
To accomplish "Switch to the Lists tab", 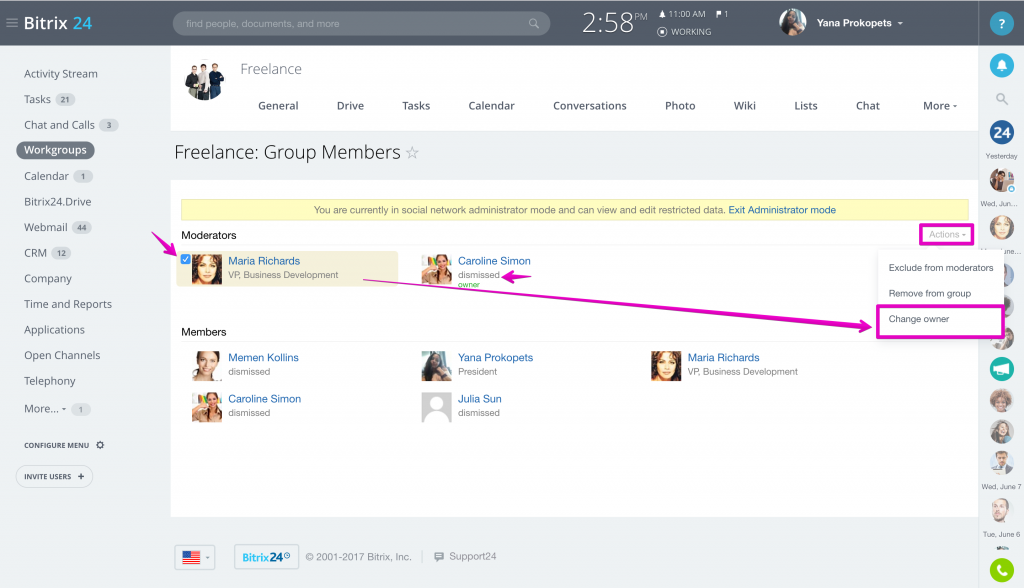I will (x=806, y=106).
